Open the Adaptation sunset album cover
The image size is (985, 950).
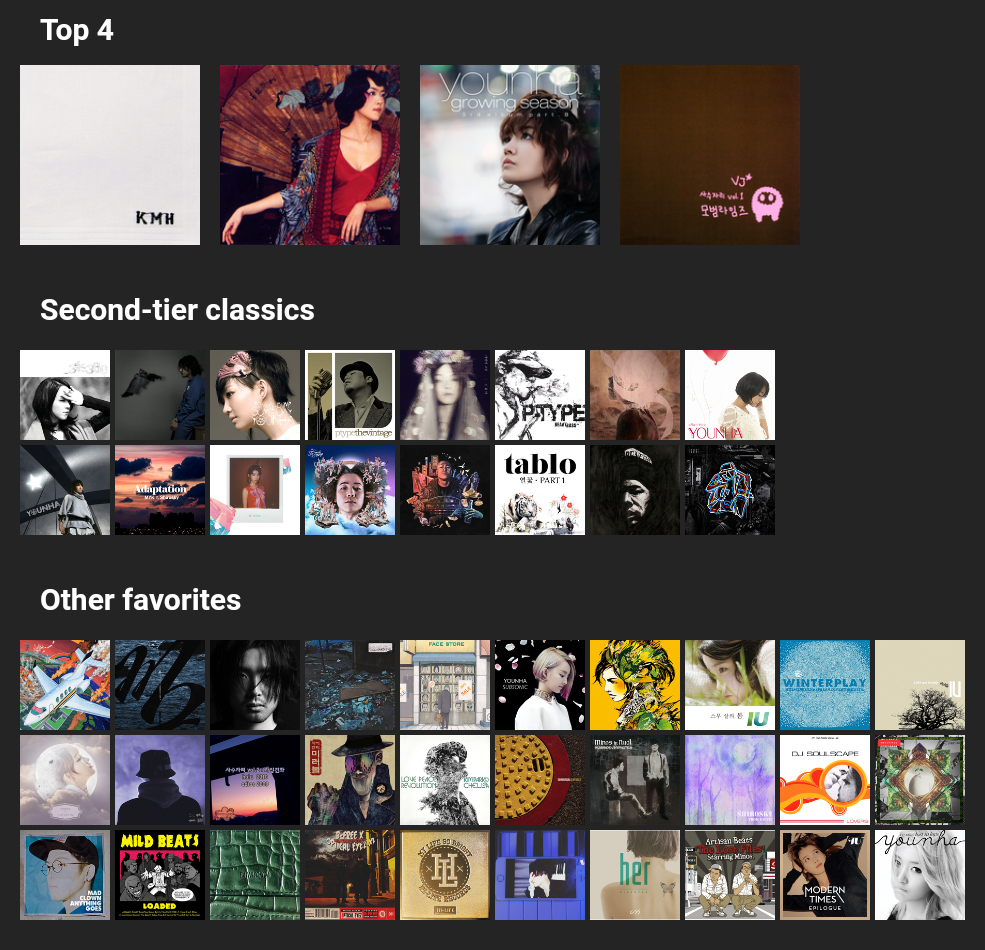pos(160,490)
